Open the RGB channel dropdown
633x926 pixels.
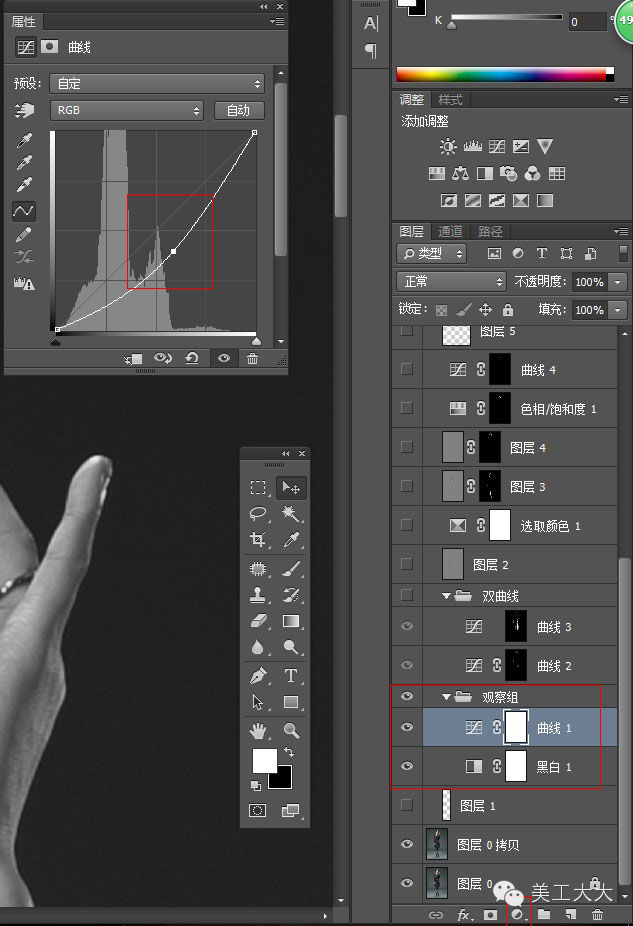pos(127,110)
